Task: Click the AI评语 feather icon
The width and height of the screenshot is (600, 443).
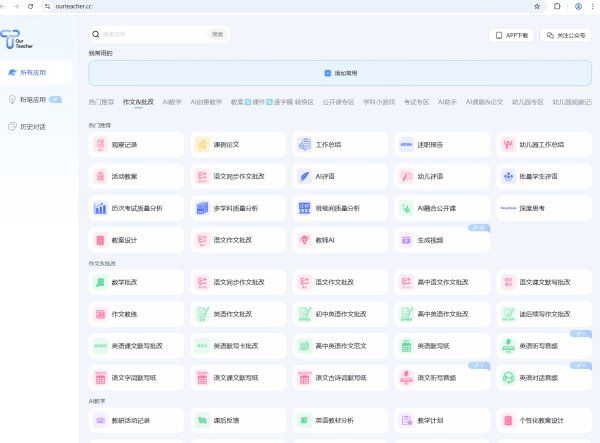Action: [x=304, y=176]
